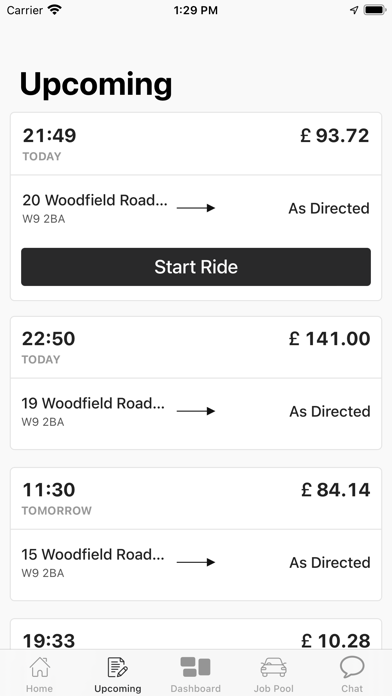Open the Chat speech bubble icon
The width and height of the screenshot is (392, 696).
(x=352, y=667)
